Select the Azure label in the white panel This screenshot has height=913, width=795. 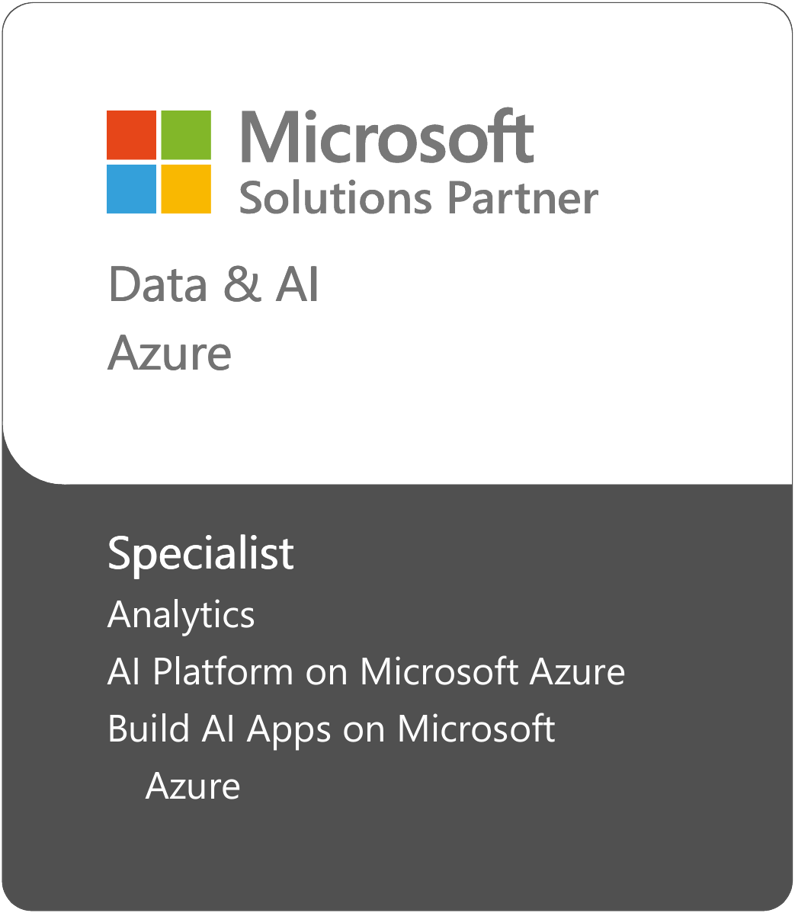(x=169, y=353)
